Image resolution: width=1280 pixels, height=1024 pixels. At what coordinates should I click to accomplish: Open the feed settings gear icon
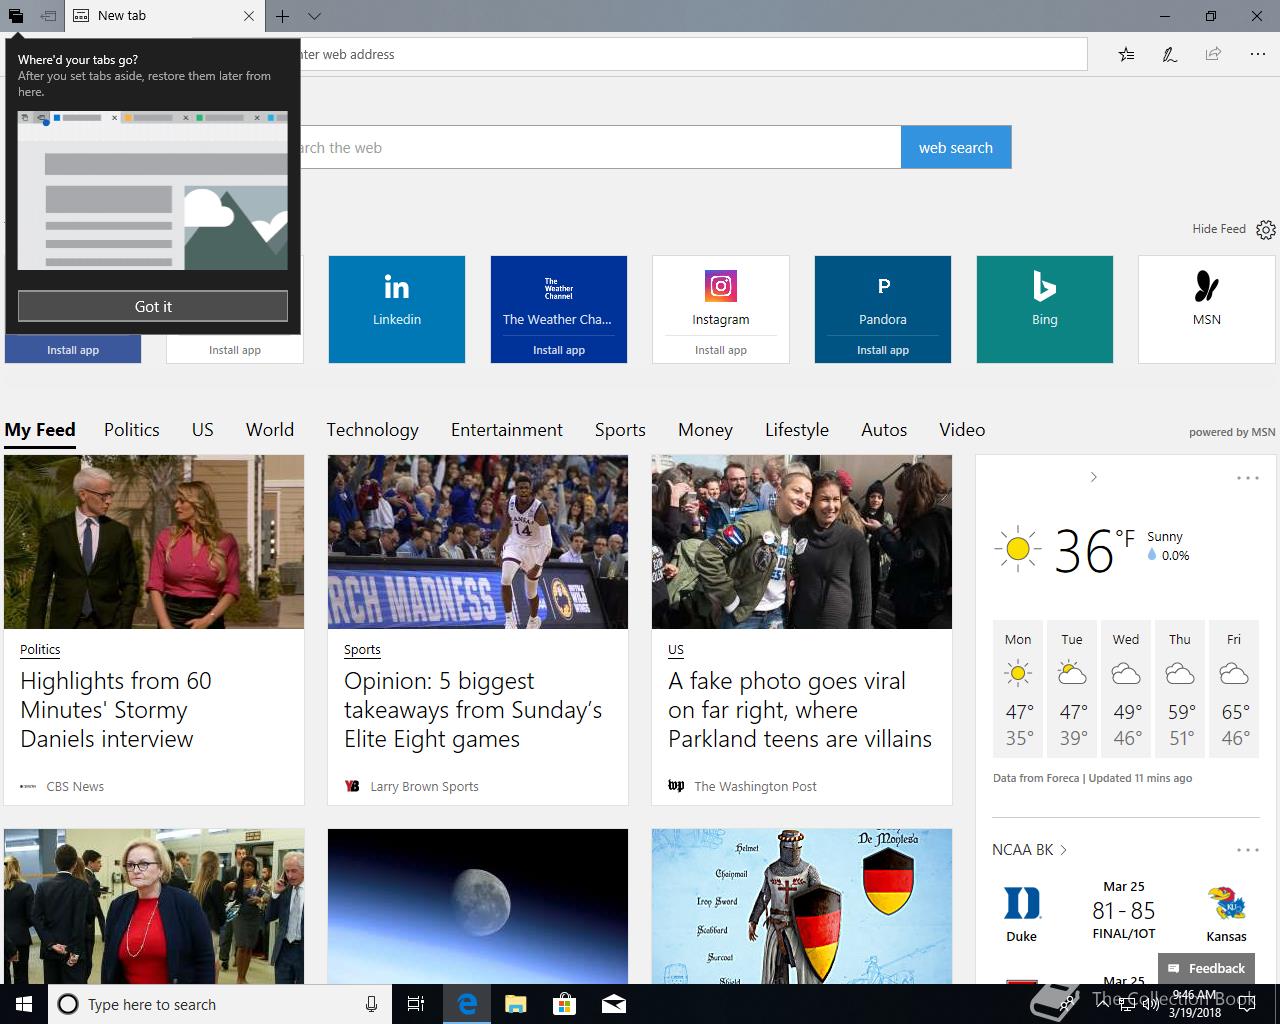click(x=1266, y=229)
